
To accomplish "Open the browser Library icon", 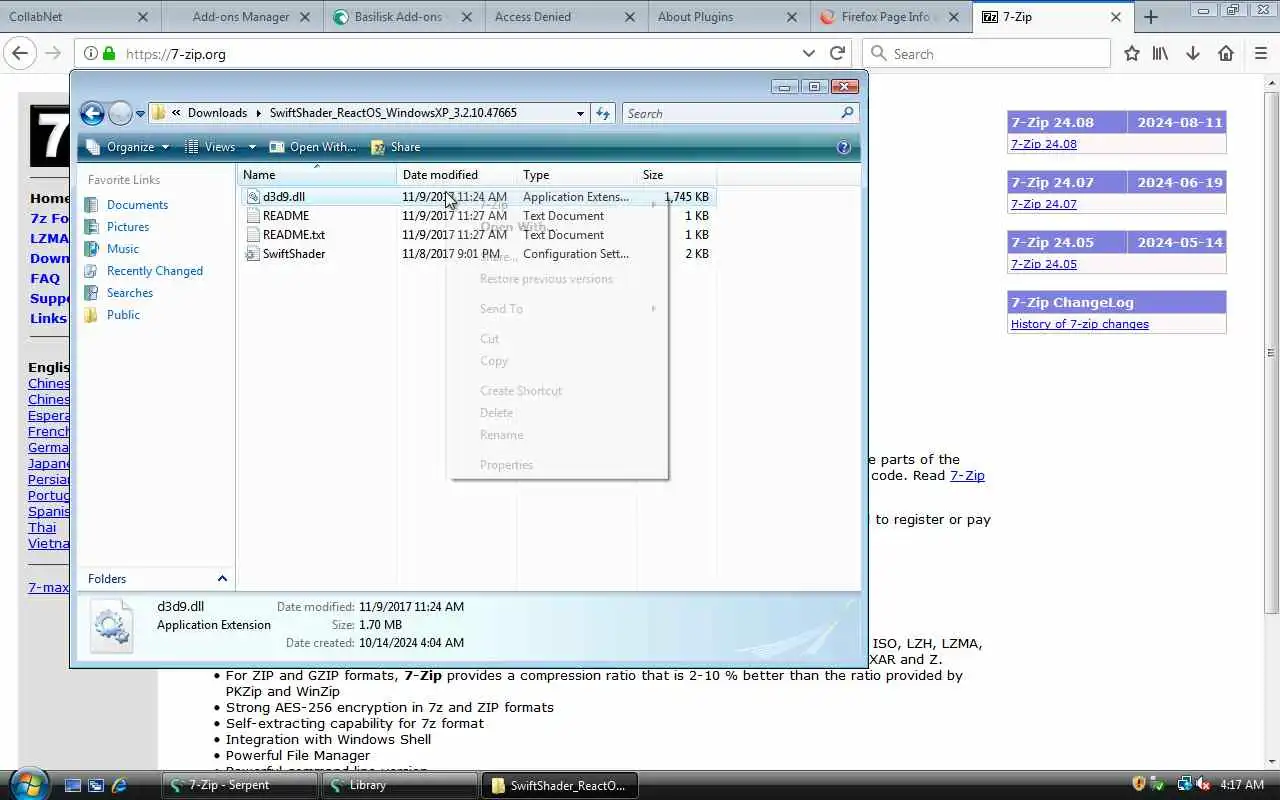I will [1161, 54].
